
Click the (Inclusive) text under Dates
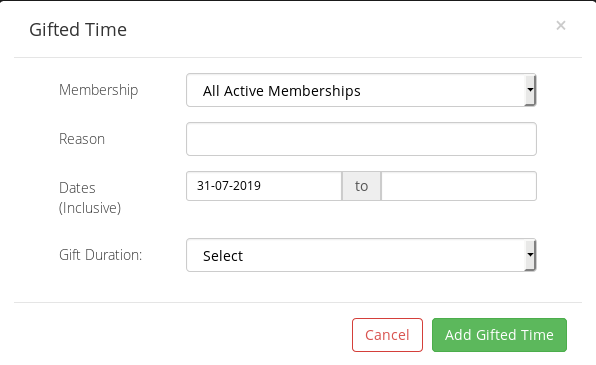[x=90, y=208]
